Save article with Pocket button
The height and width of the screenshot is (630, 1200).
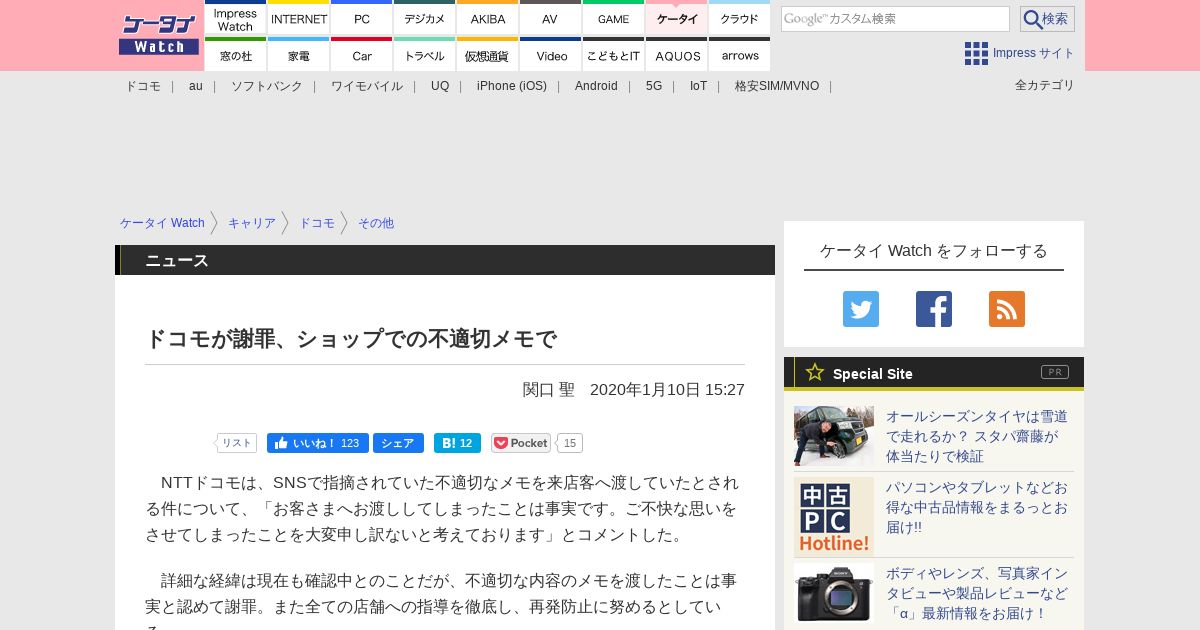[521, 443]
